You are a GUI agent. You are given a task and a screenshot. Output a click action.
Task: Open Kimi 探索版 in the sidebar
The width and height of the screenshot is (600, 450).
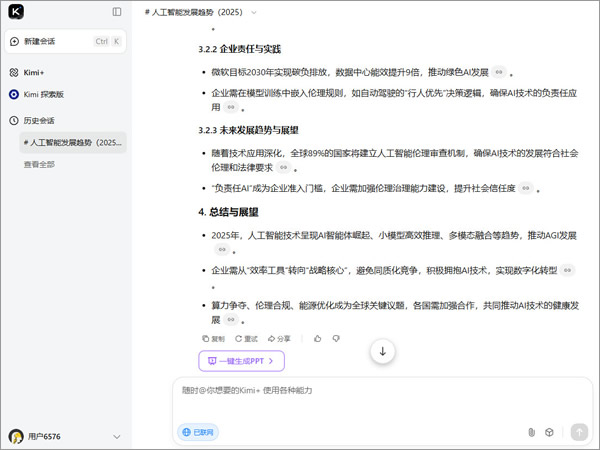[x=43, y=94]
